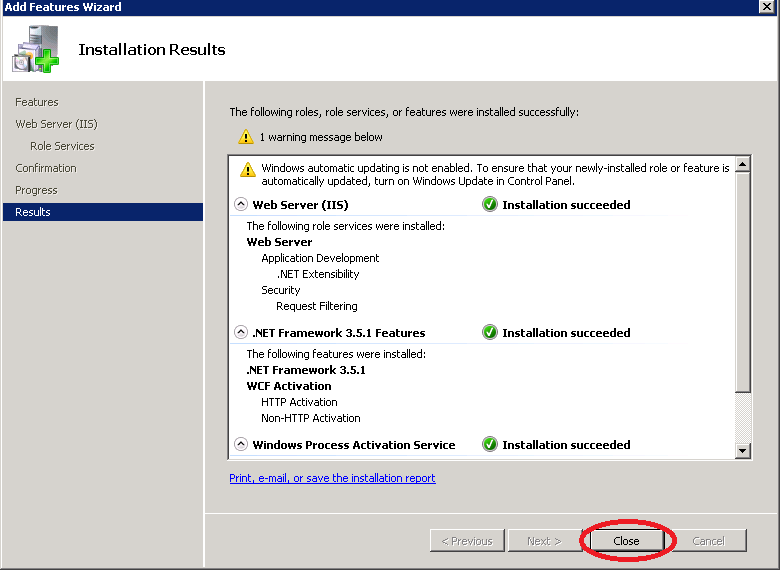Viewport: 780px width, 570px height.
Task: Click scrollbar up arrow in results list
Action: [743, 164]
